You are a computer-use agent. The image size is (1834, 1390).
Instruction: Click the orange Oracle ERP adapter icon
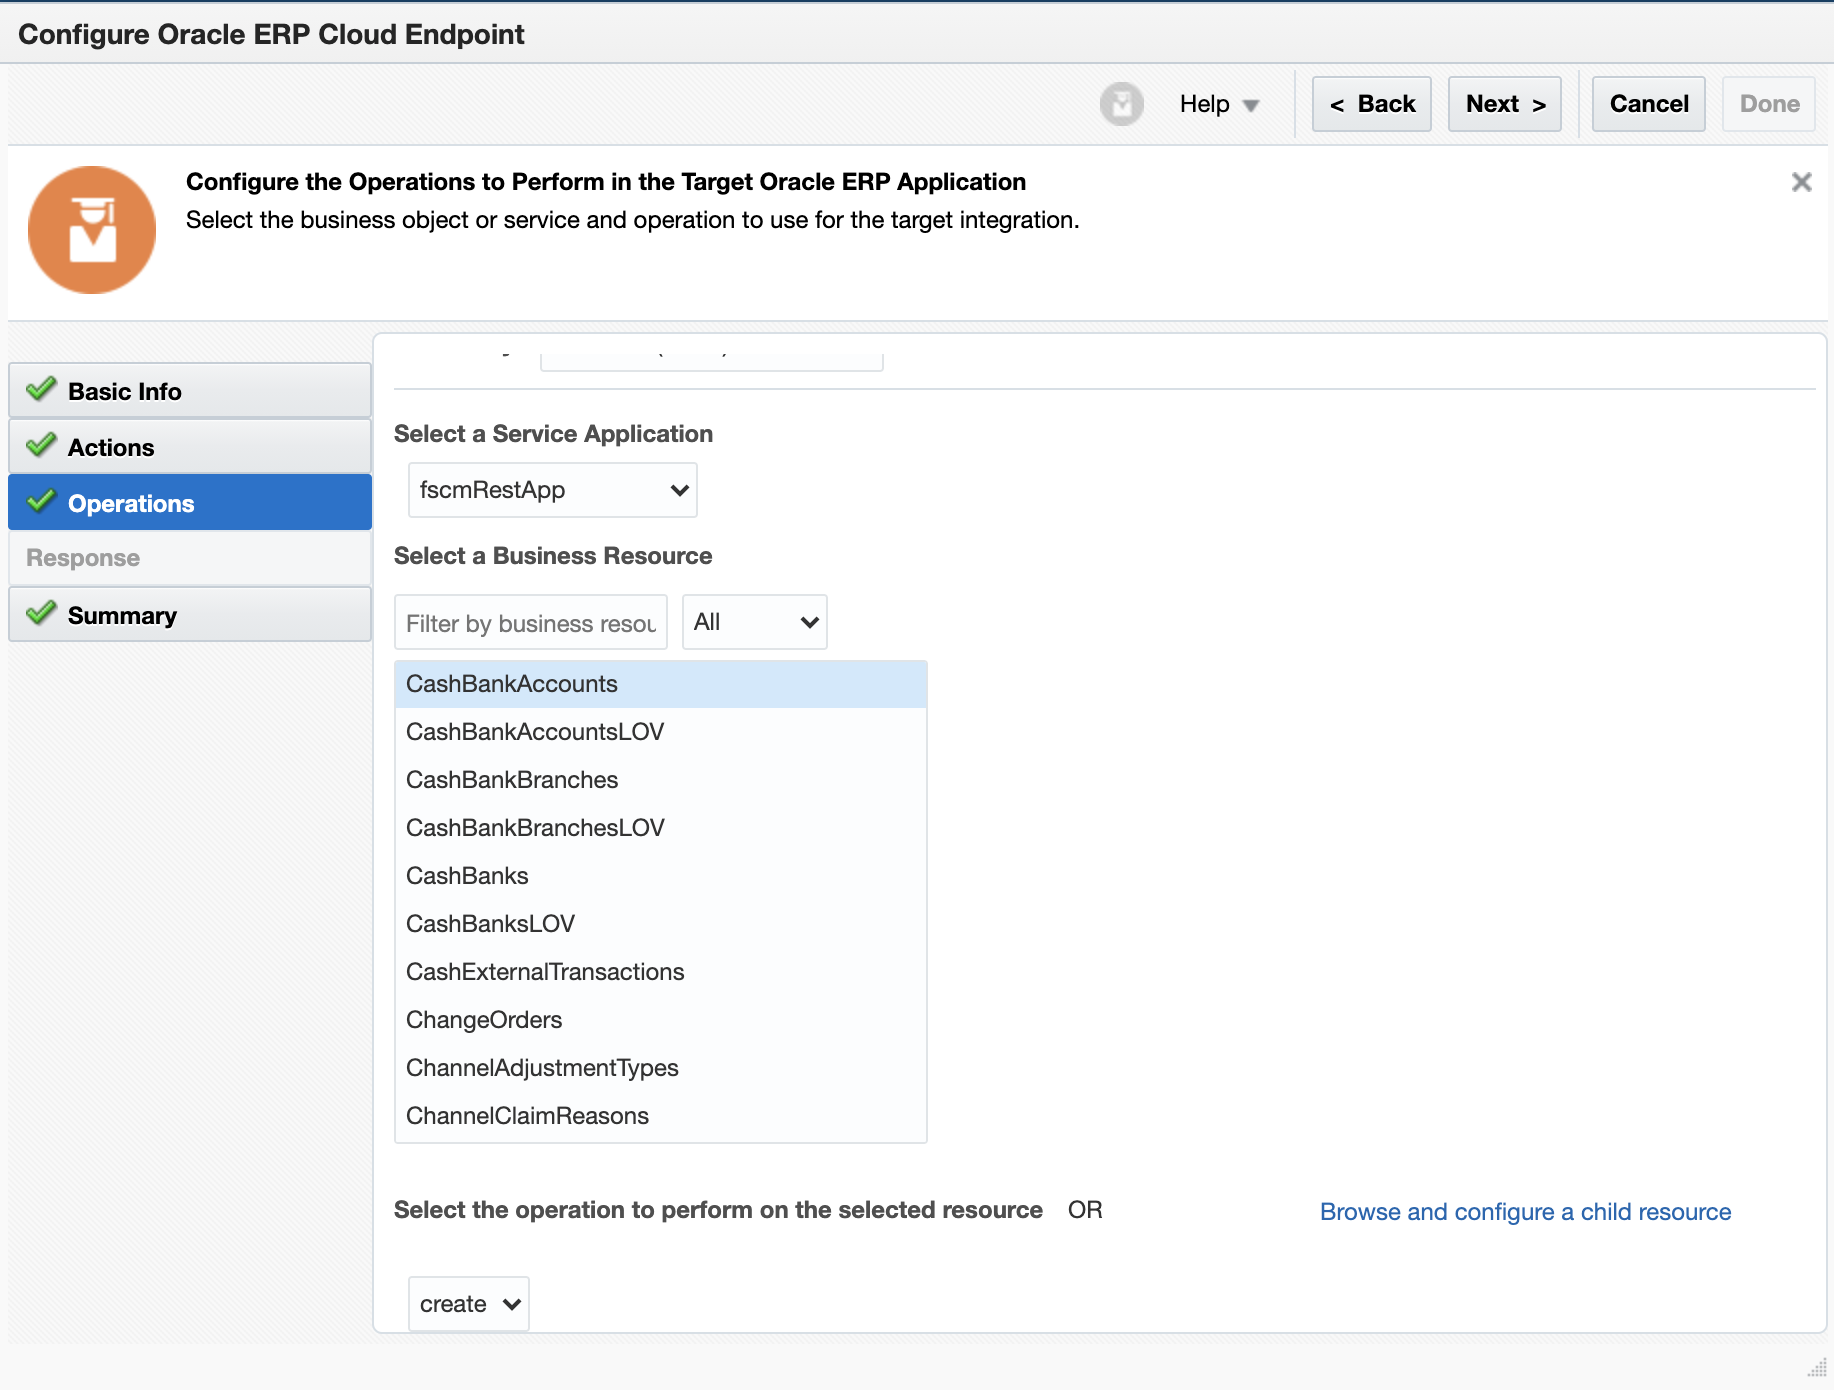pos(92,230)
